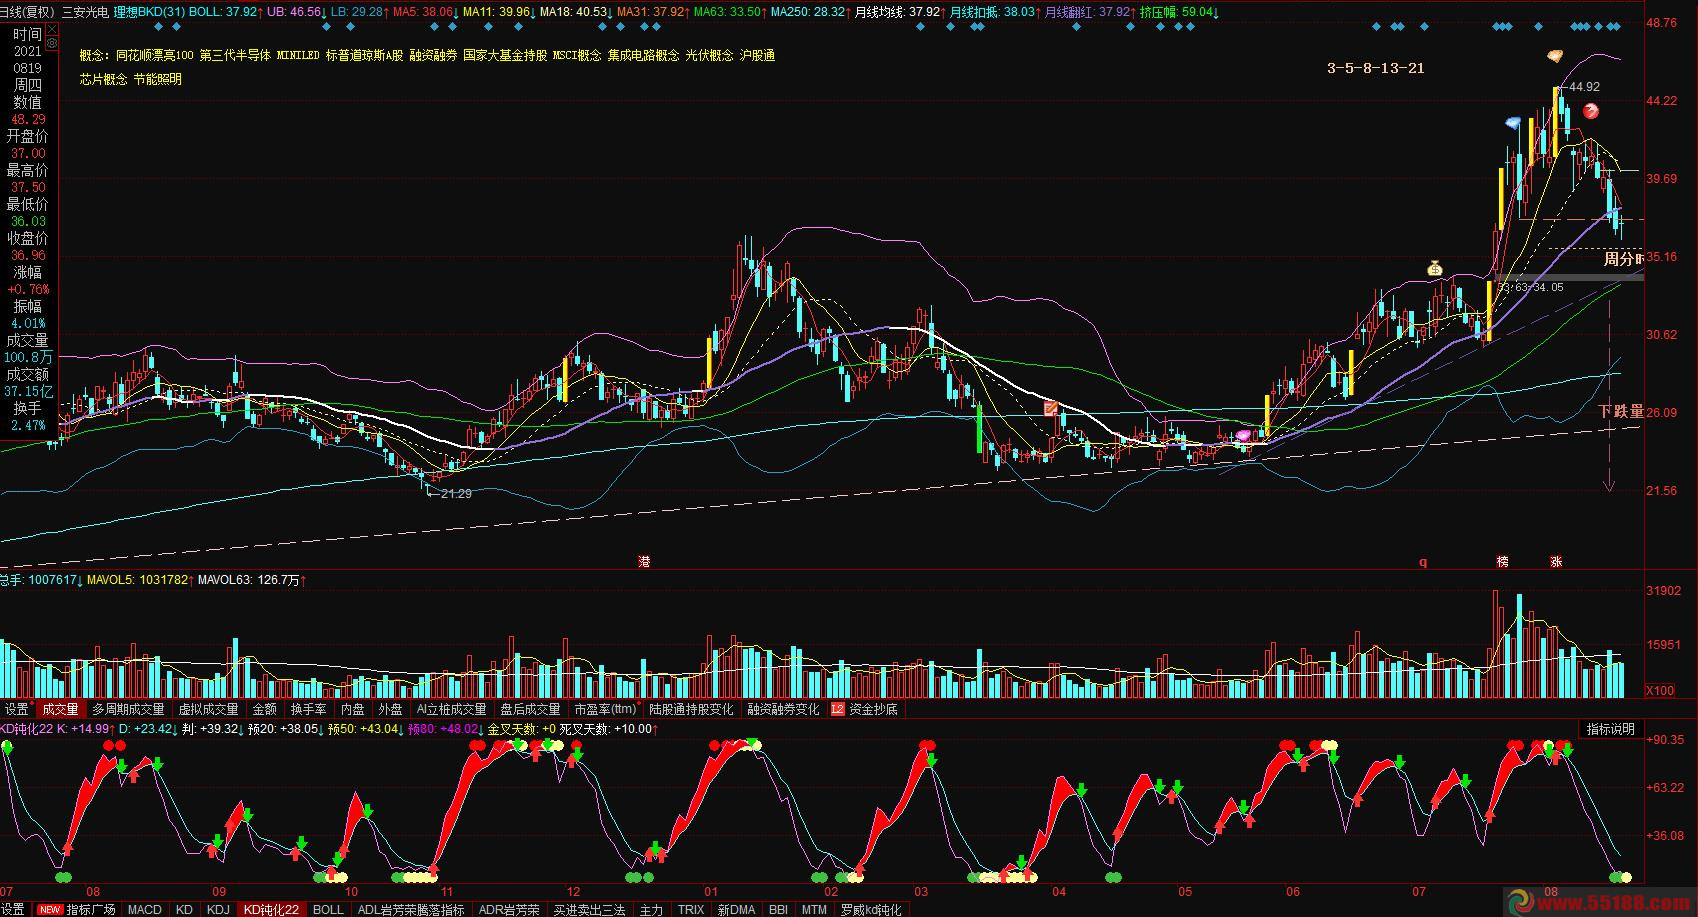Open the 融资融券变化 tab
The image size is (1698, 917).
click(783, 709)
